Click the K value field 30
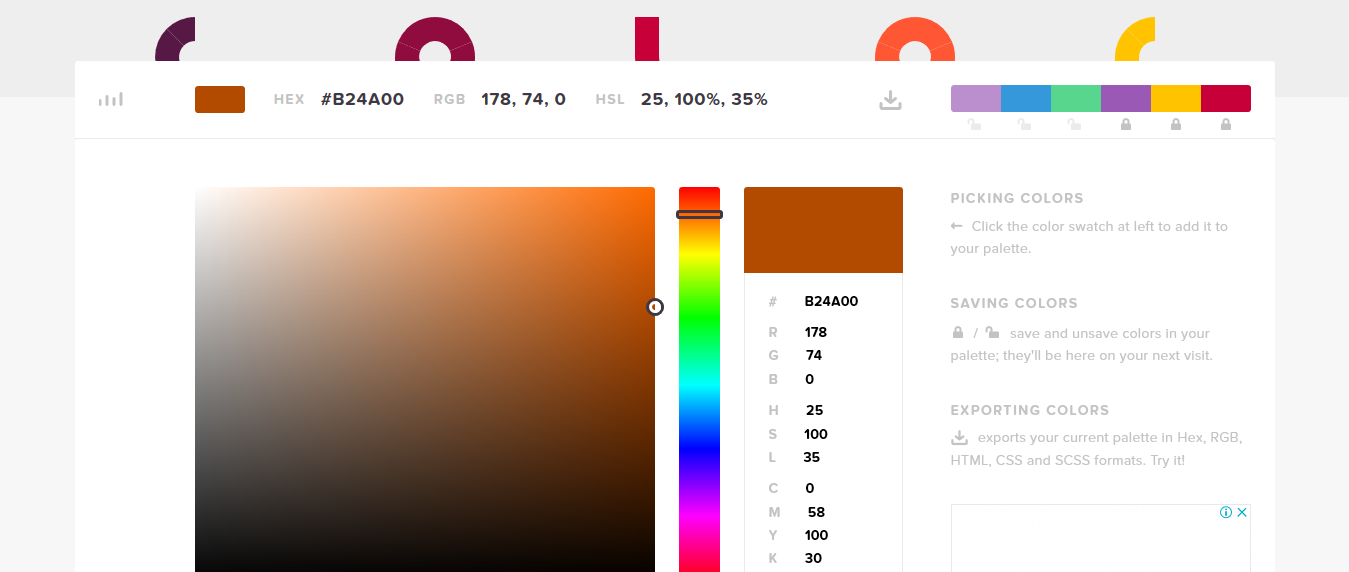The width and height of the screenshot is (1349, 572). 813,558
